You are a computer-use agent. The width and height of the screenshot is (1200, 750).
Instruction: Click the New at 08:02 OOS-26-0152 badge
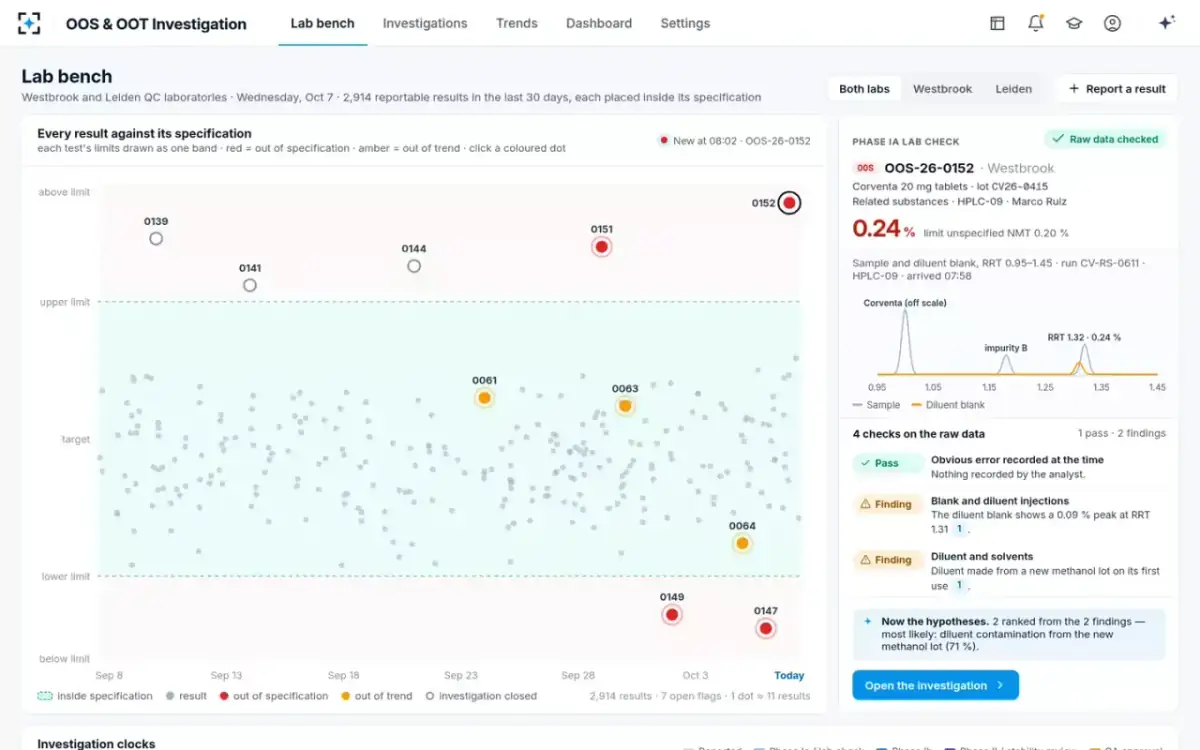(x=735, y=141)
